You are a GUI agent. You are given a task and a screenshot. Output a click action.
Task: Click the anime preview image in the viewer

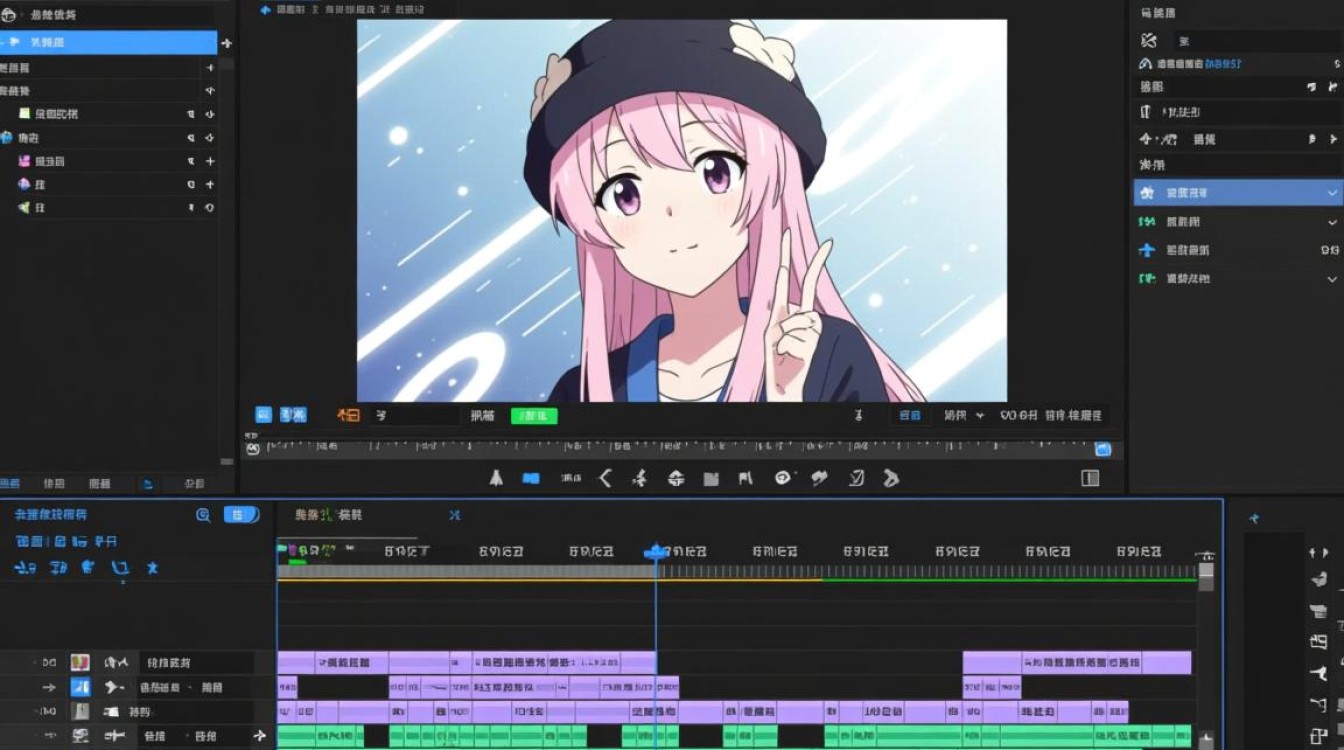click(x=682, y=211)
